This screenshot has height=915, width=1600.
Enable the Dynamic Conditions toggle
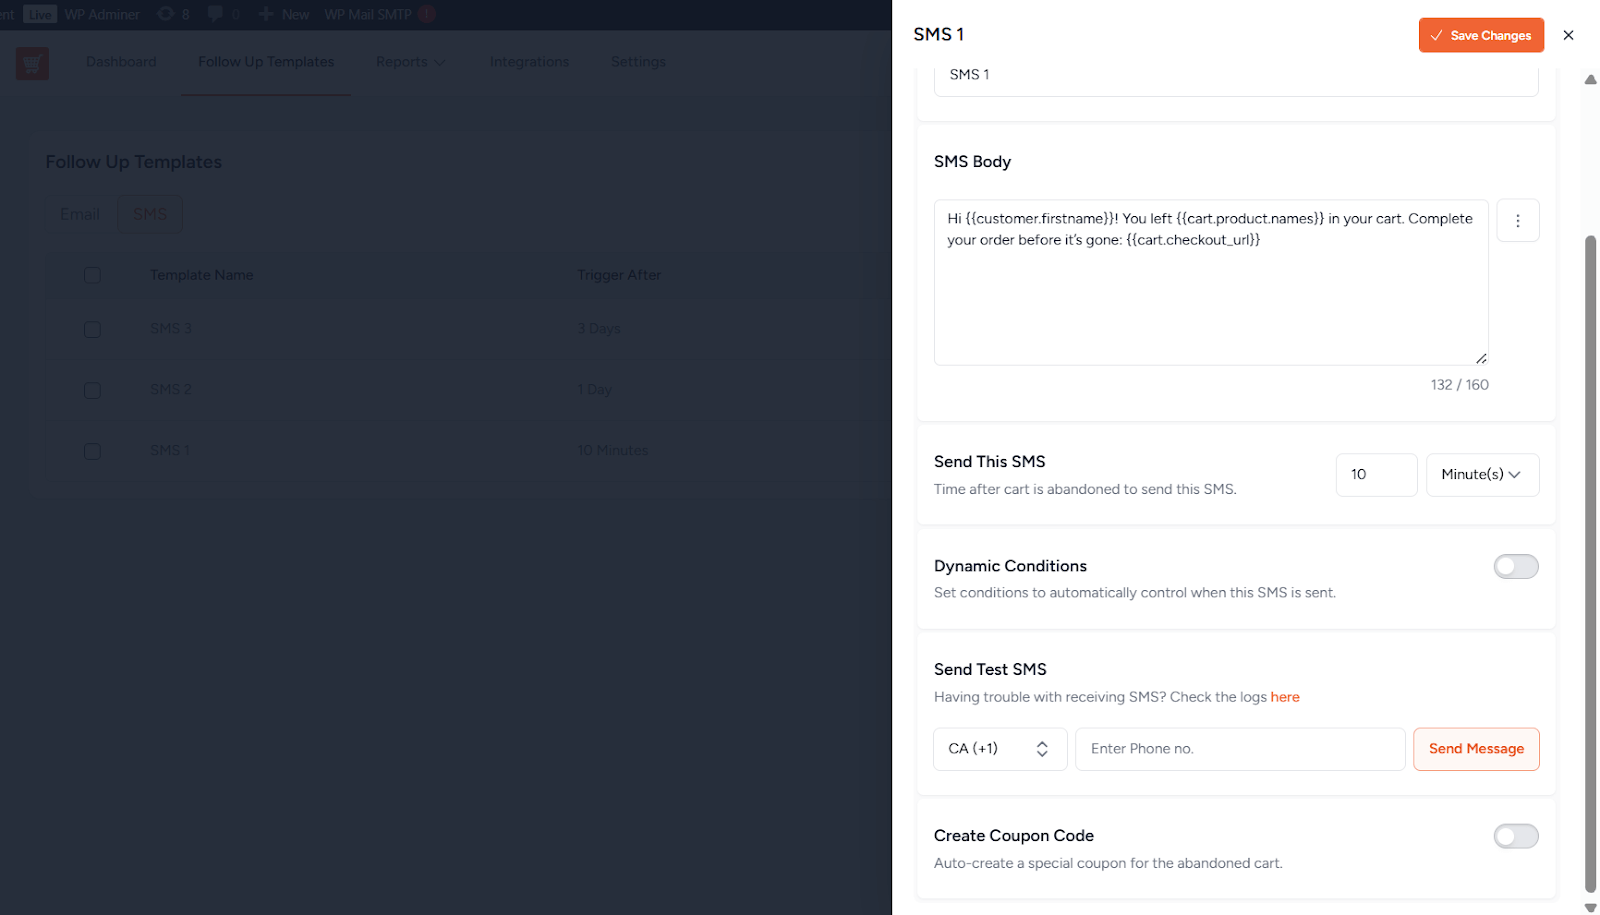coord(1515,567)
